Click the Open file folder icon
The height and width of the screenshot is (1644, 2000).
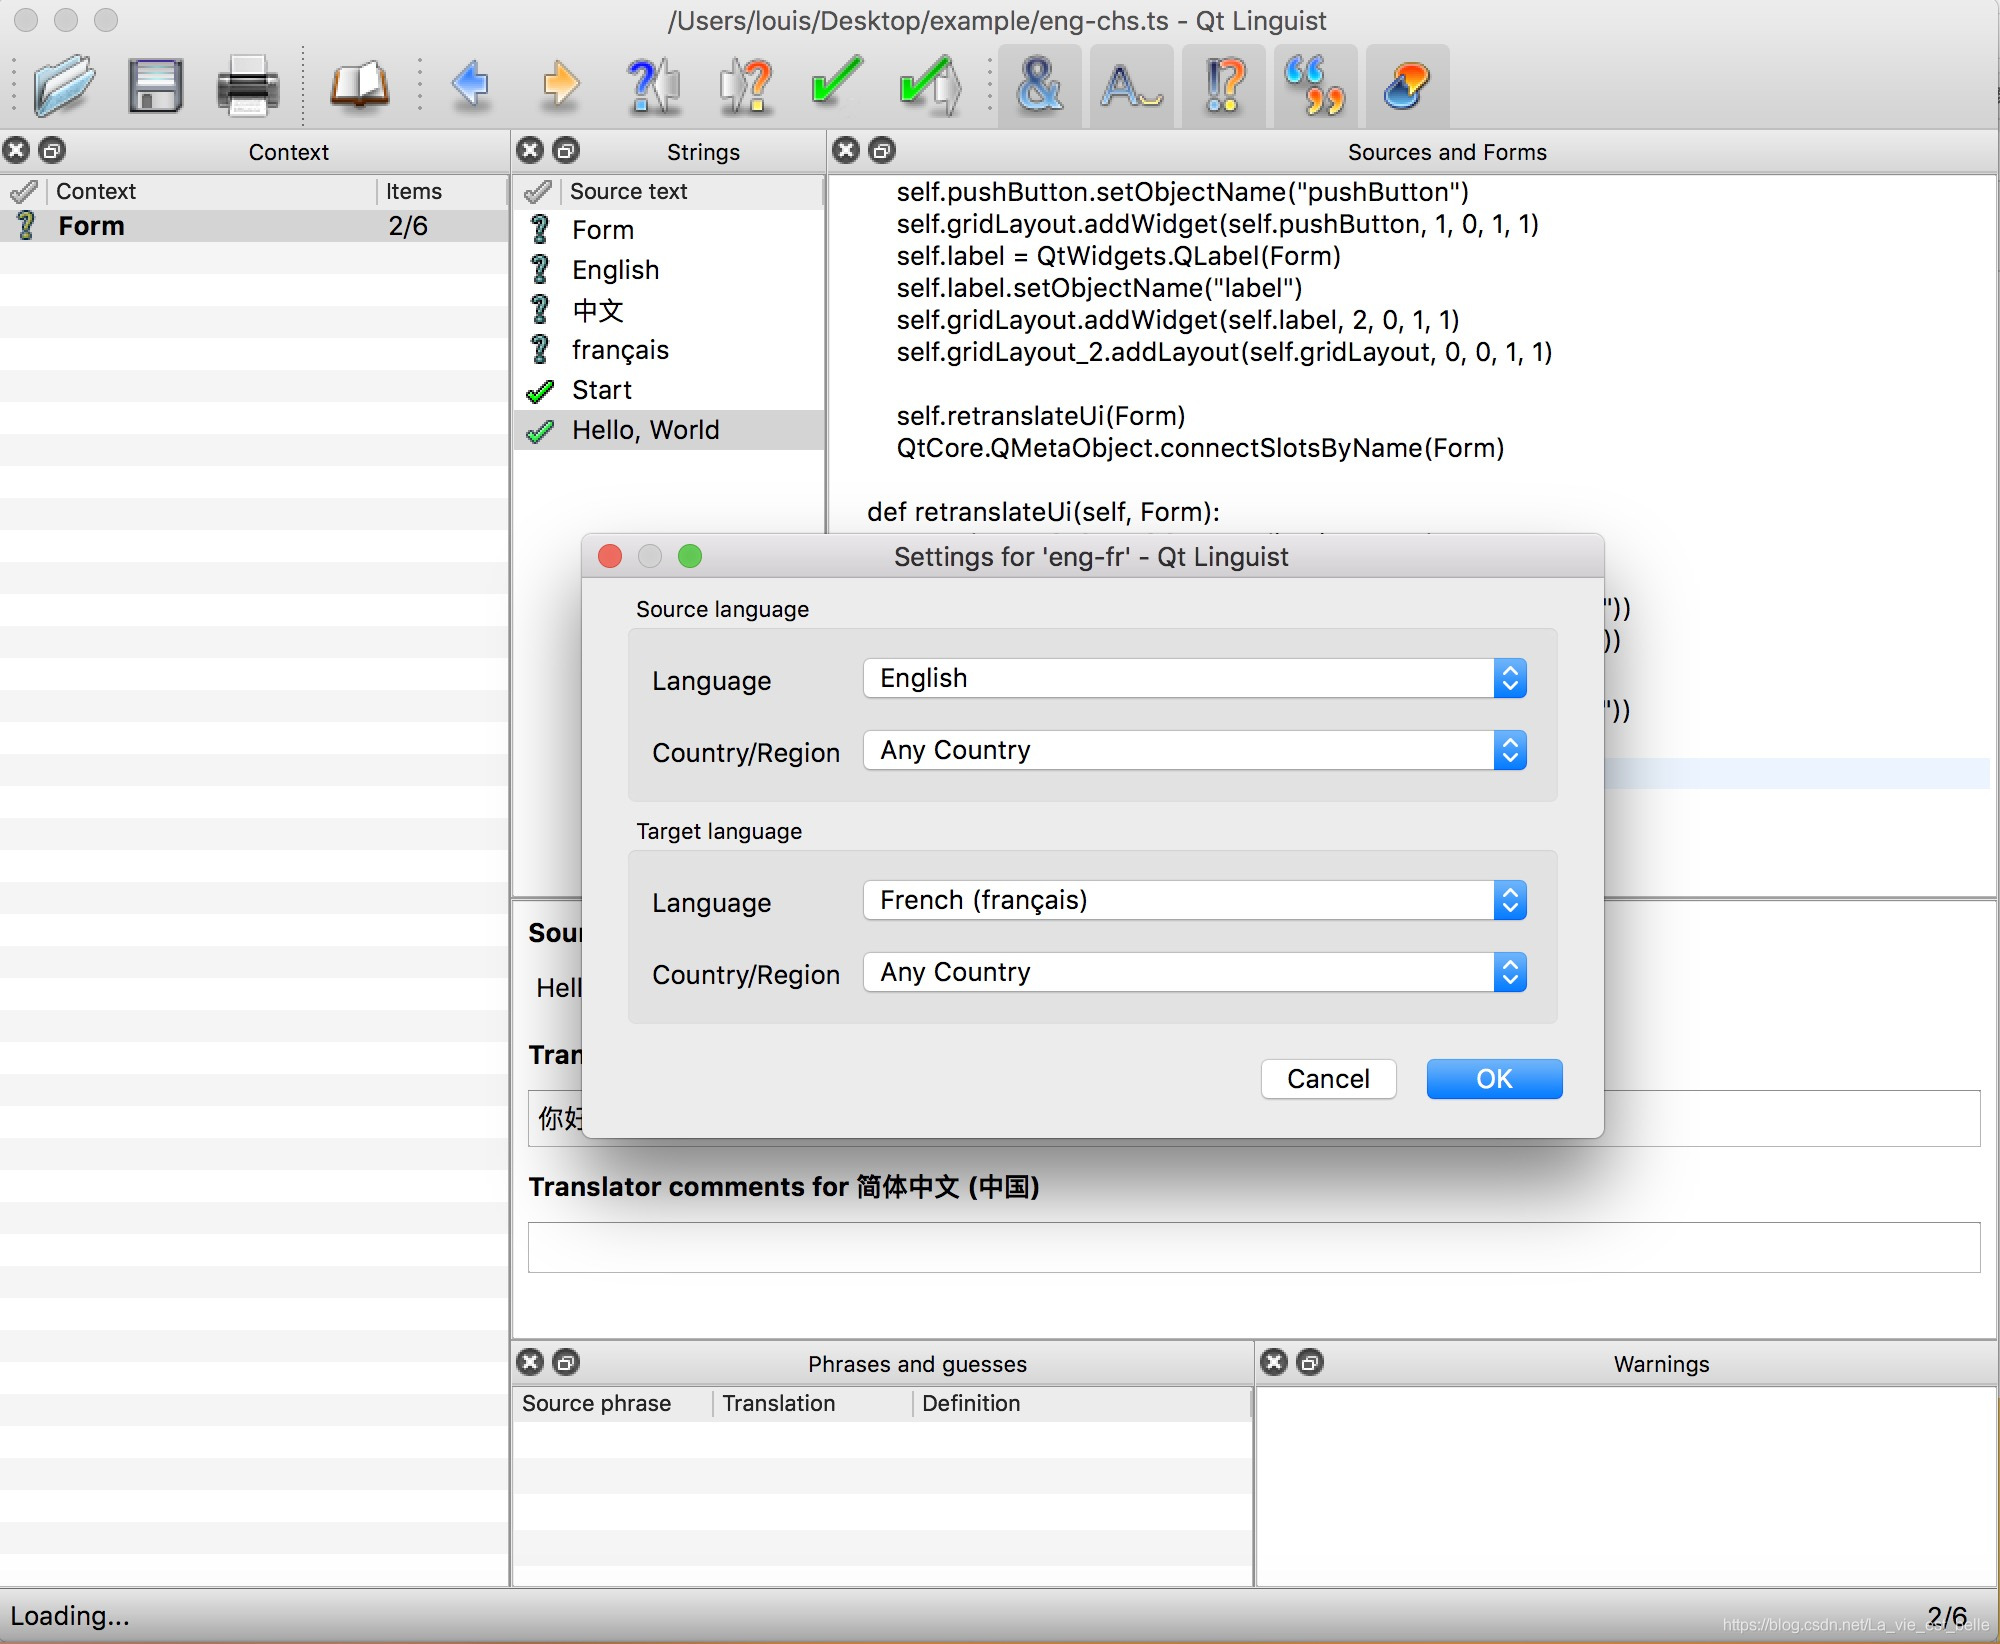(64, 86)
